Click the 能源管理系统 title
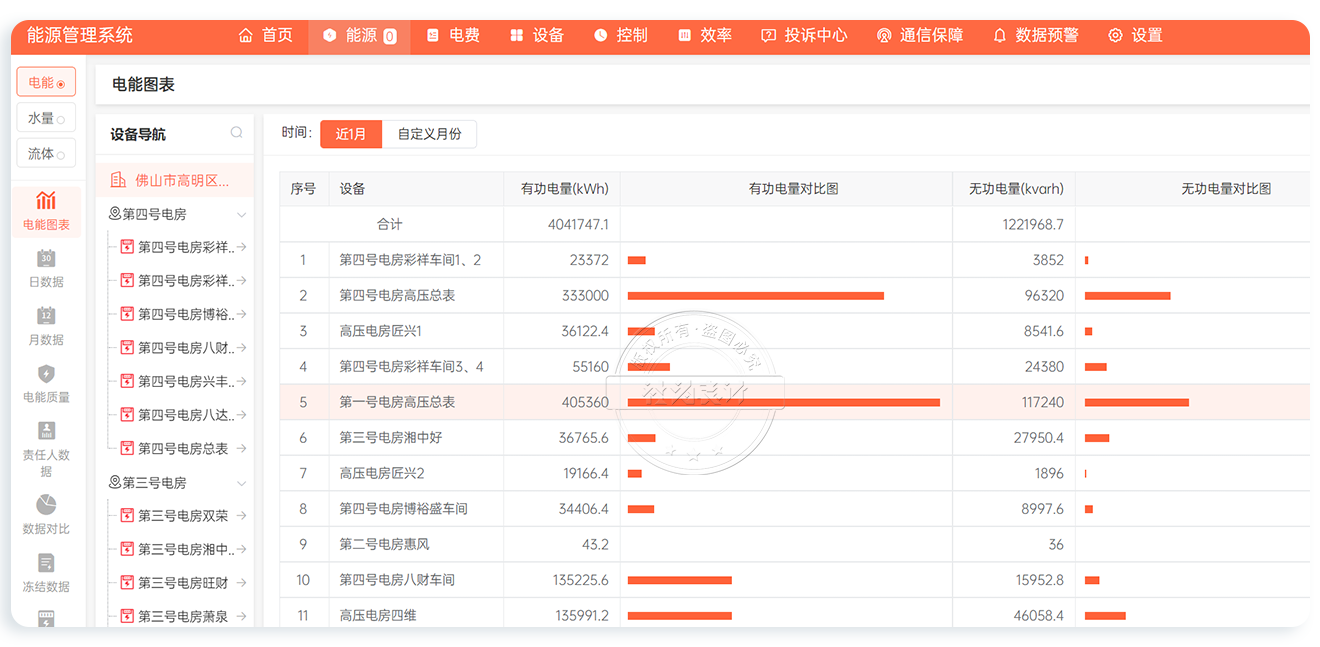The height and width of the screenshot is (647, 1320). tap(79, 35)
